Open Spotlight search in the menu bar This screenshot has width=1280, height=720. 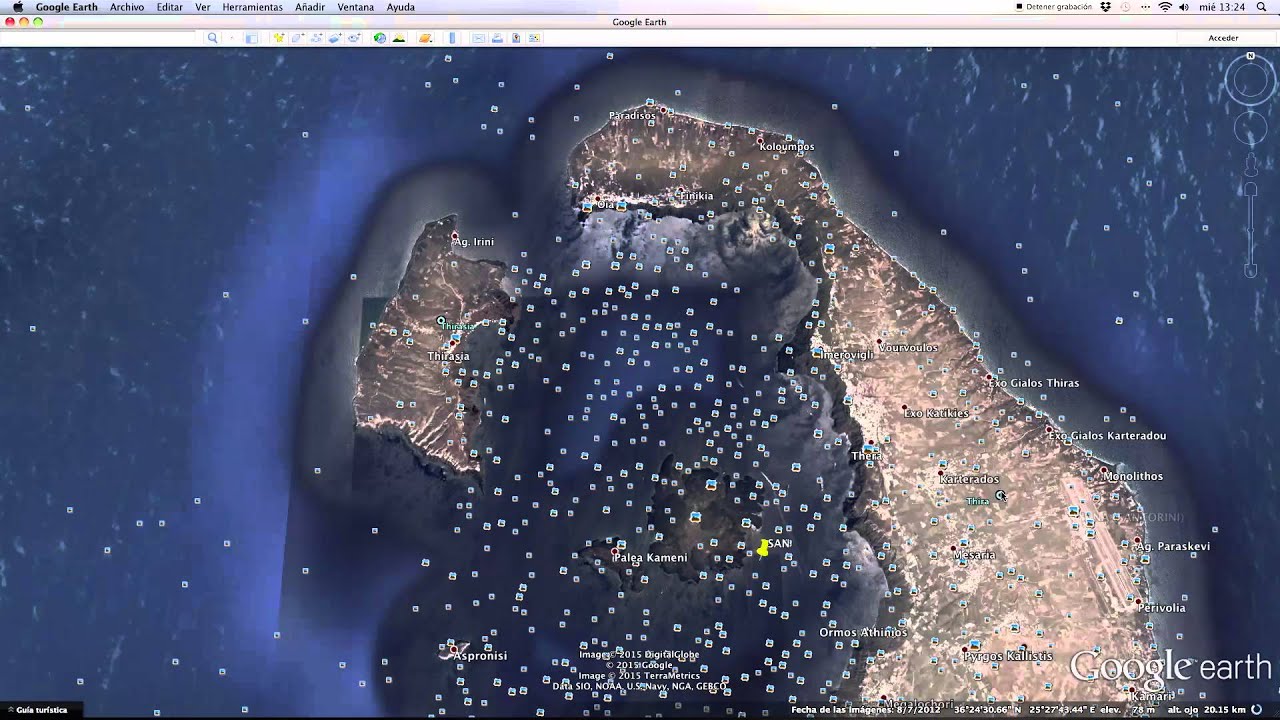point(1259,7)
